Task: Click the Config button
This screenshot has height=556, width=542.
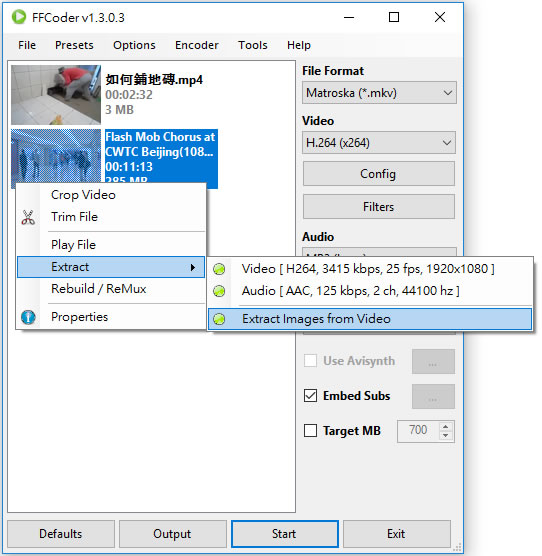Action: pos(379,174)
